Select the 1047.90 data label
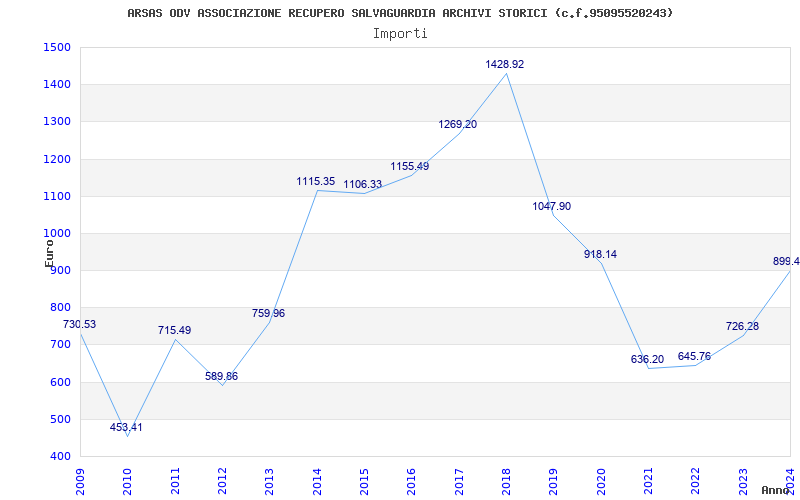 [x=552, y=207]
